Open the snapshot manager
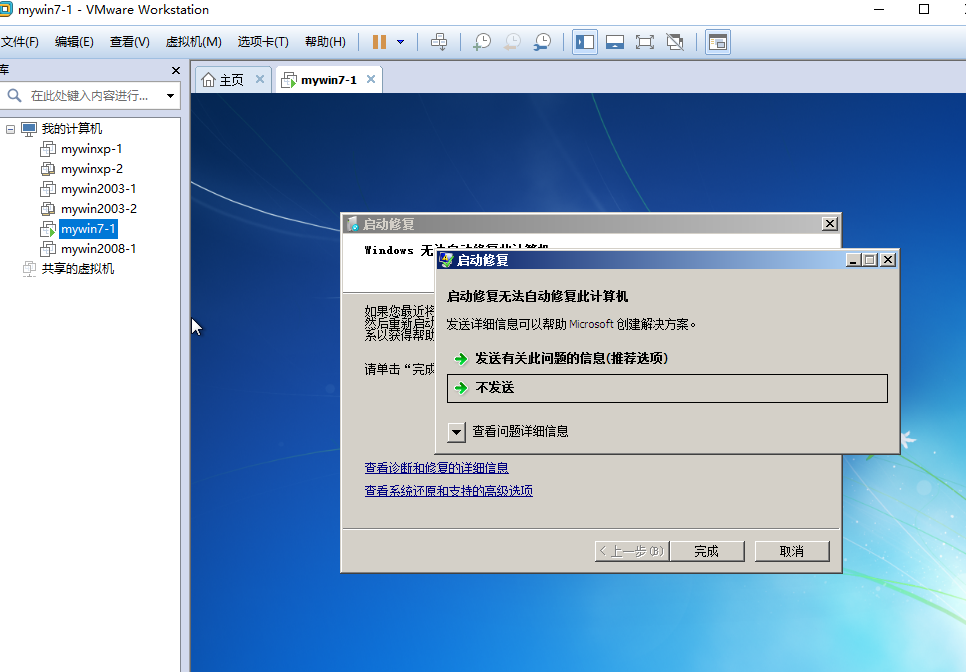Screen dimensions: 966x672 [x=542, y=42]
